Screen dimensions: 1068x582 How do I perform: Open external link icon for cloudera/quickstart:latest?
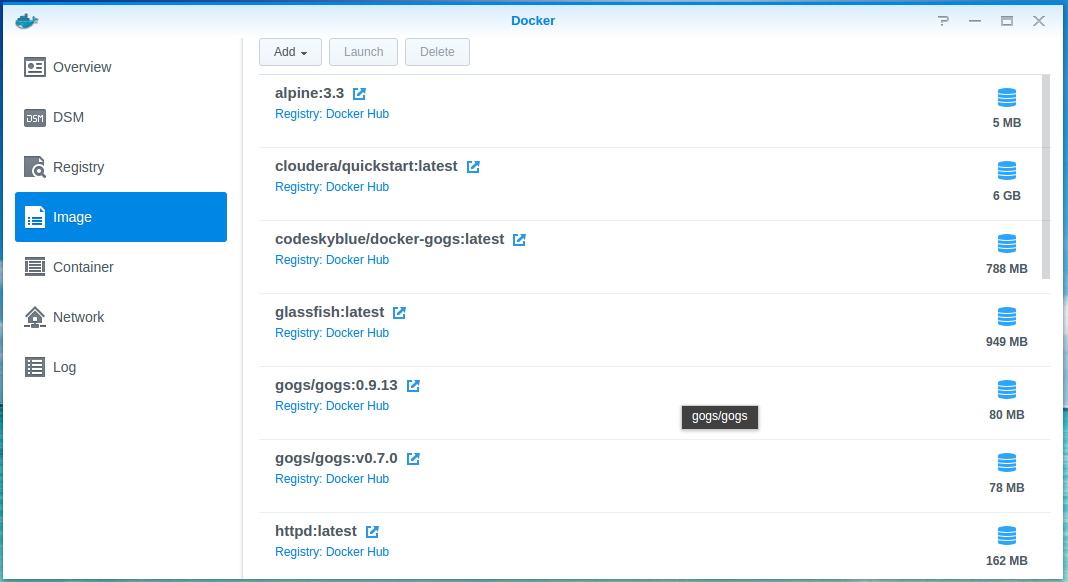click(473, 166)
